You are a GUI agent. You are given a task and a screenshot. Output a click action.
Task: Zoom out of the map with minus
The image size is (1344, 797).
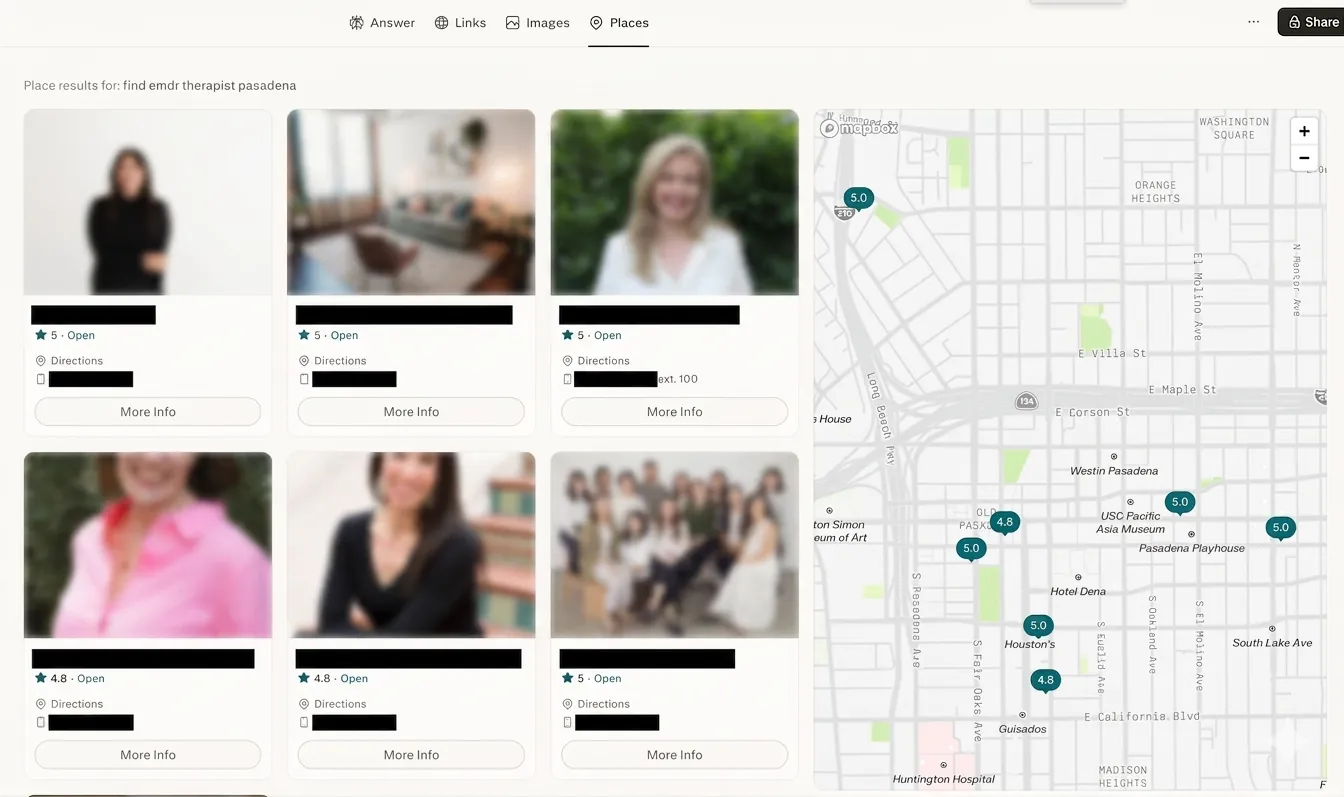[x=1304, y=158]
